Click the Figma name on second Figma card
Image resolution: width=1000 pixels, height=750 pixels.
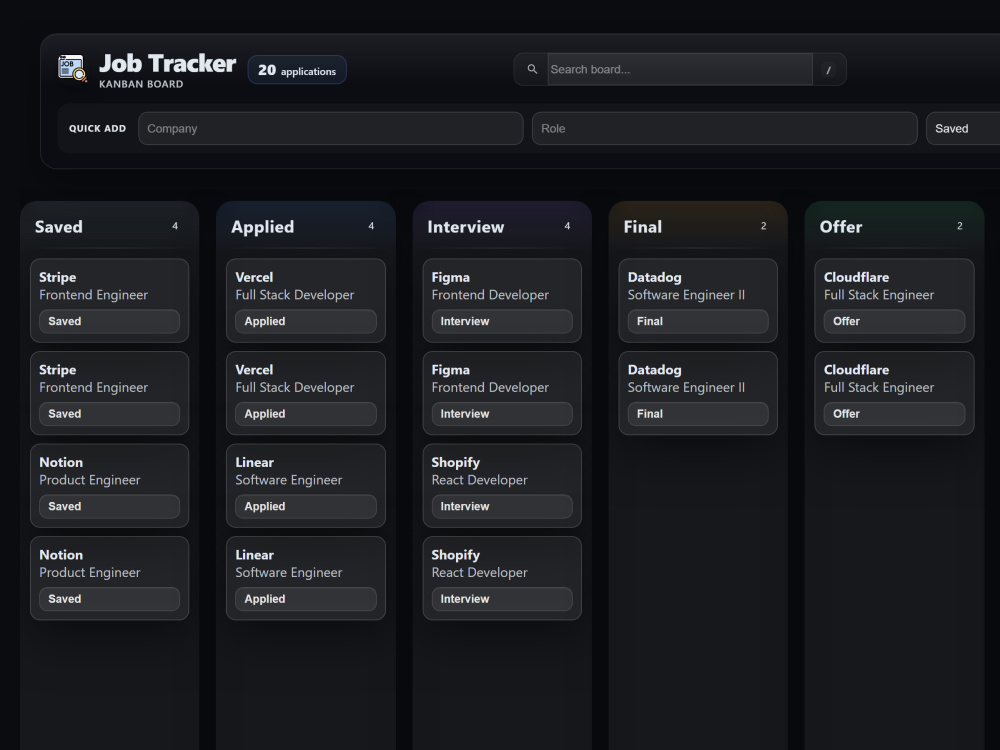pos(451,370)
